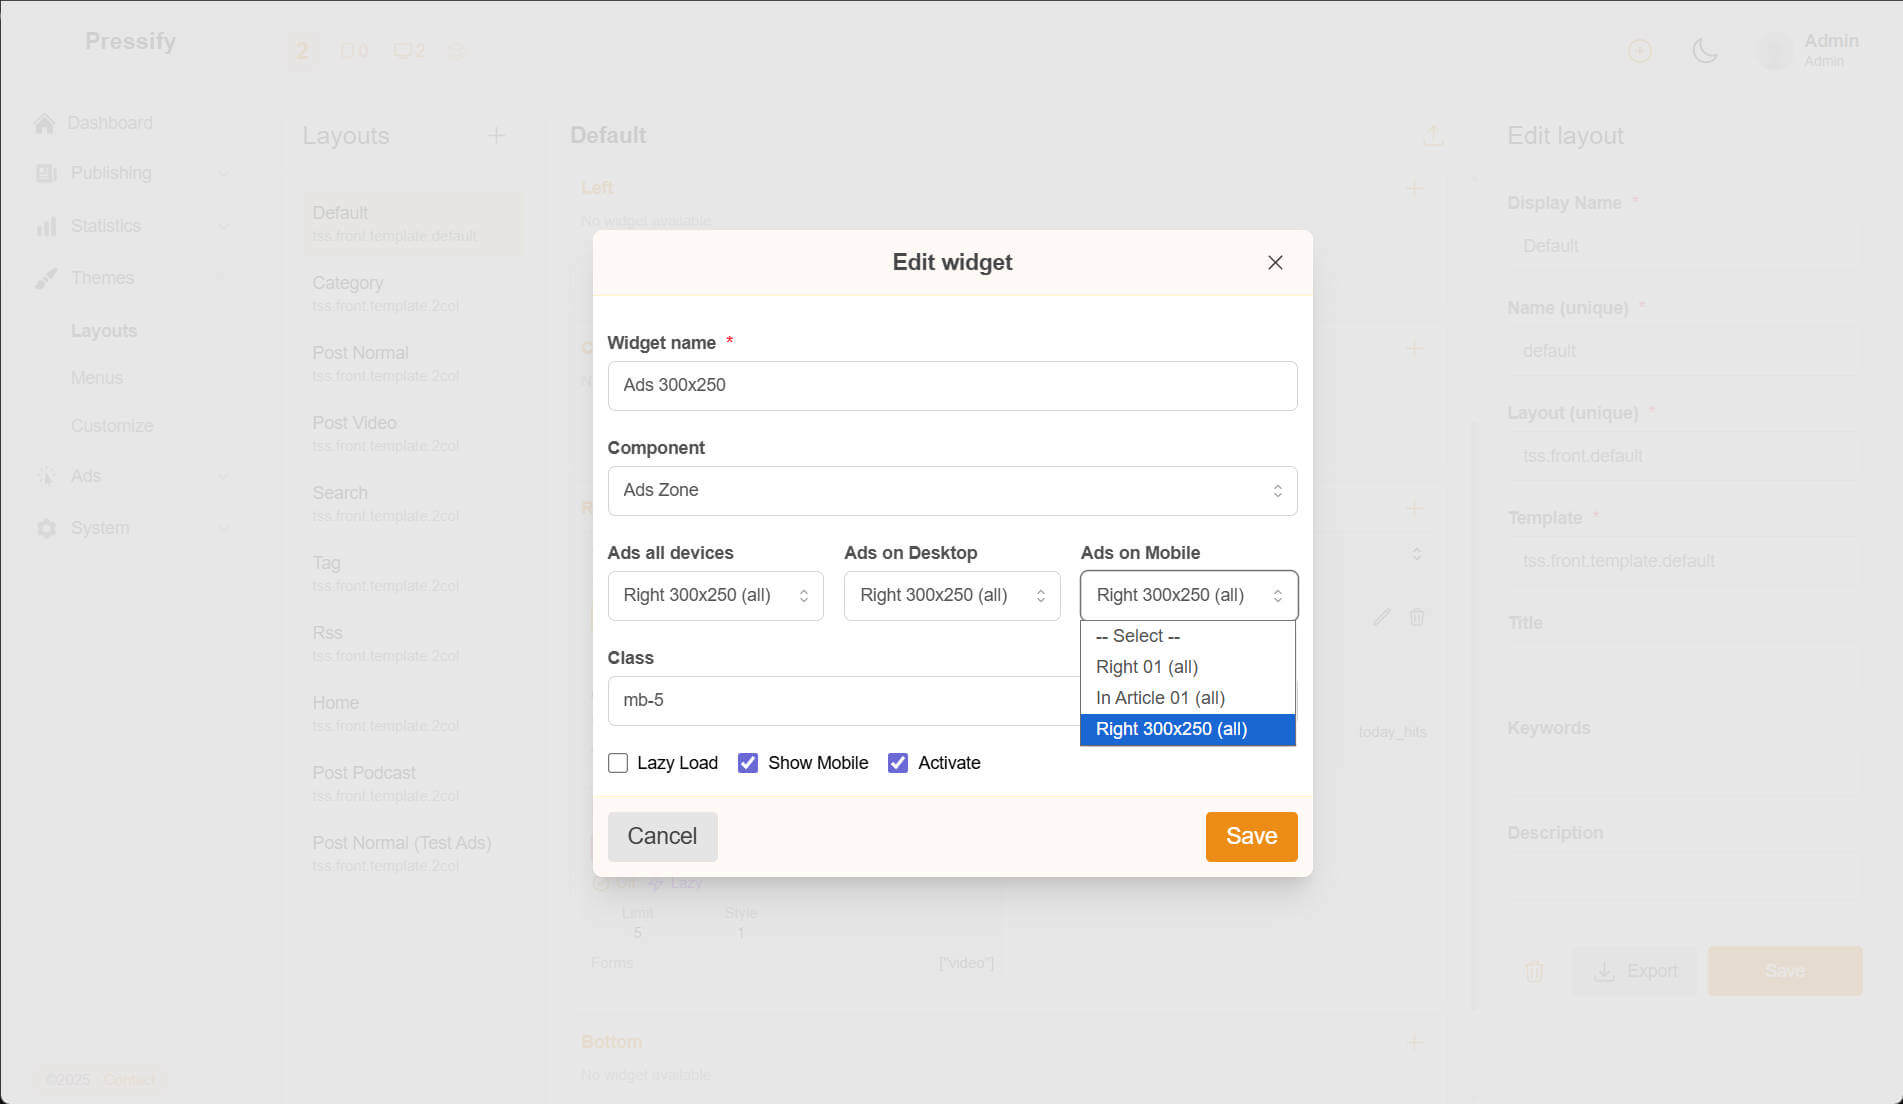Click the add layout plus icon
The width and height of the screenshot is (1903, 1104).
(496, 135)
